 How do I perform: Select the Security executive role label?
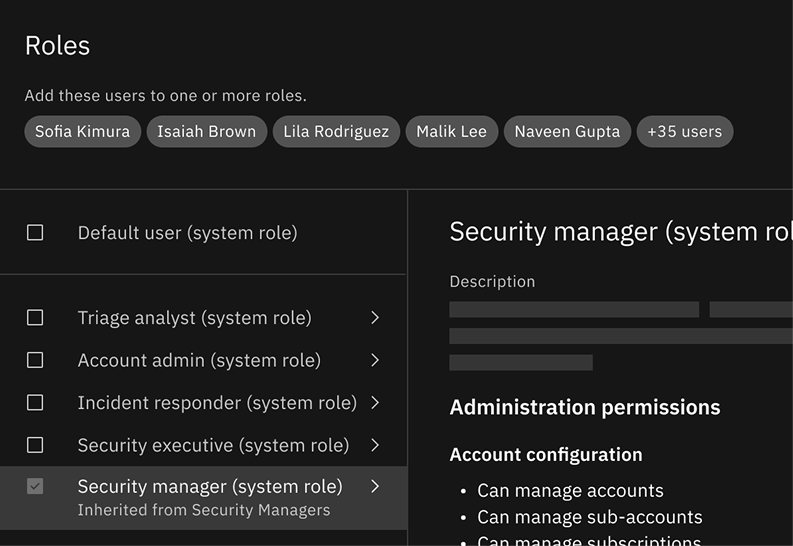pyautogui.click(x=213, y=445)
